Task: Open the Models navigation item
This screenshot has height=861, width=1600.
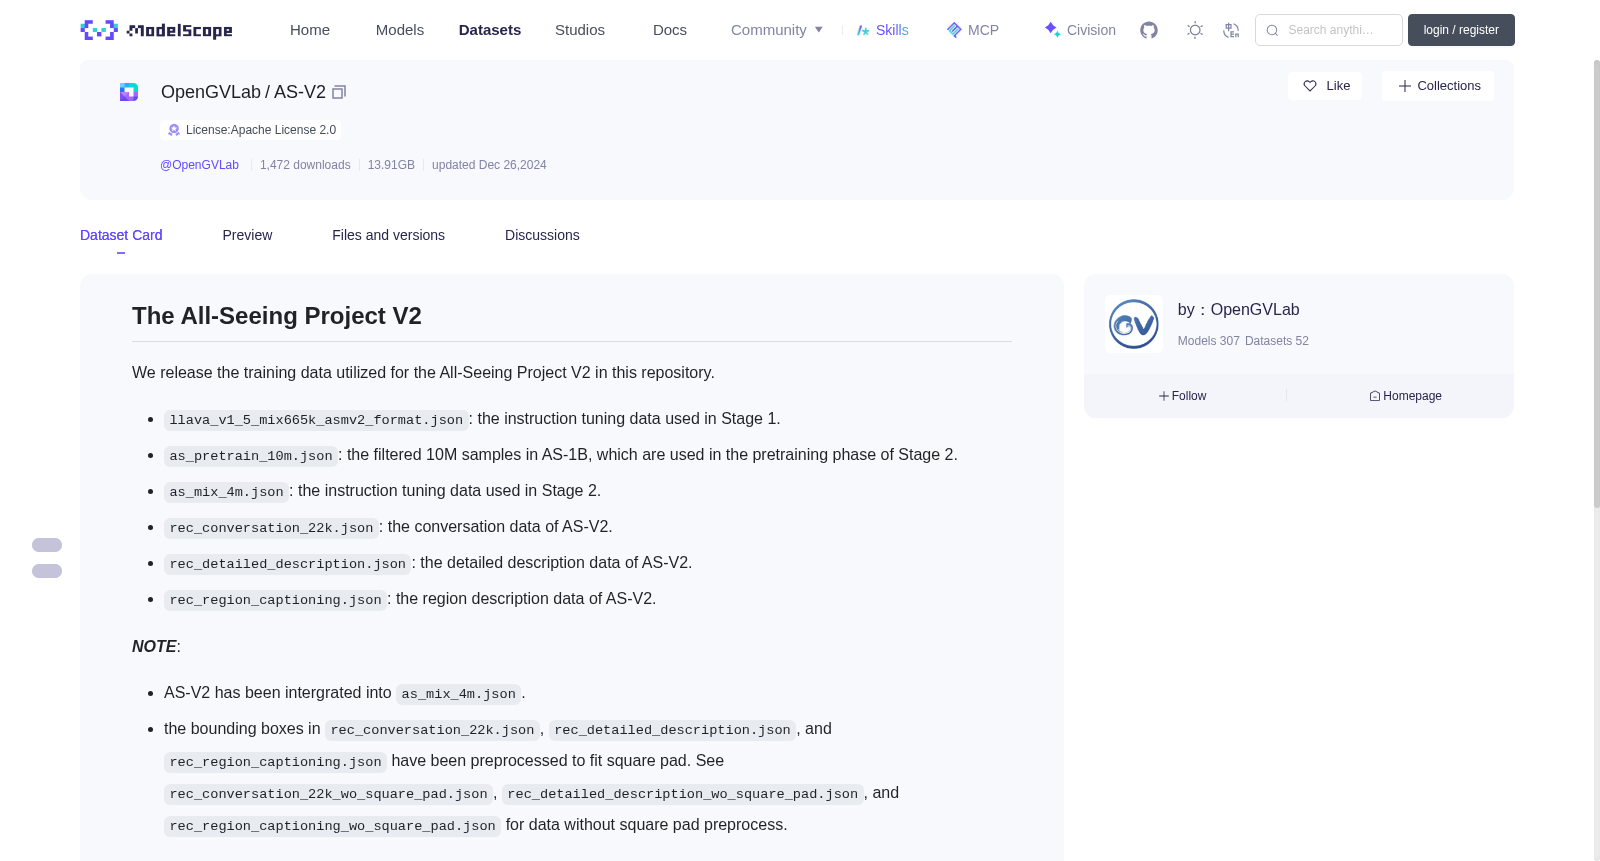Action: (400, 30)
